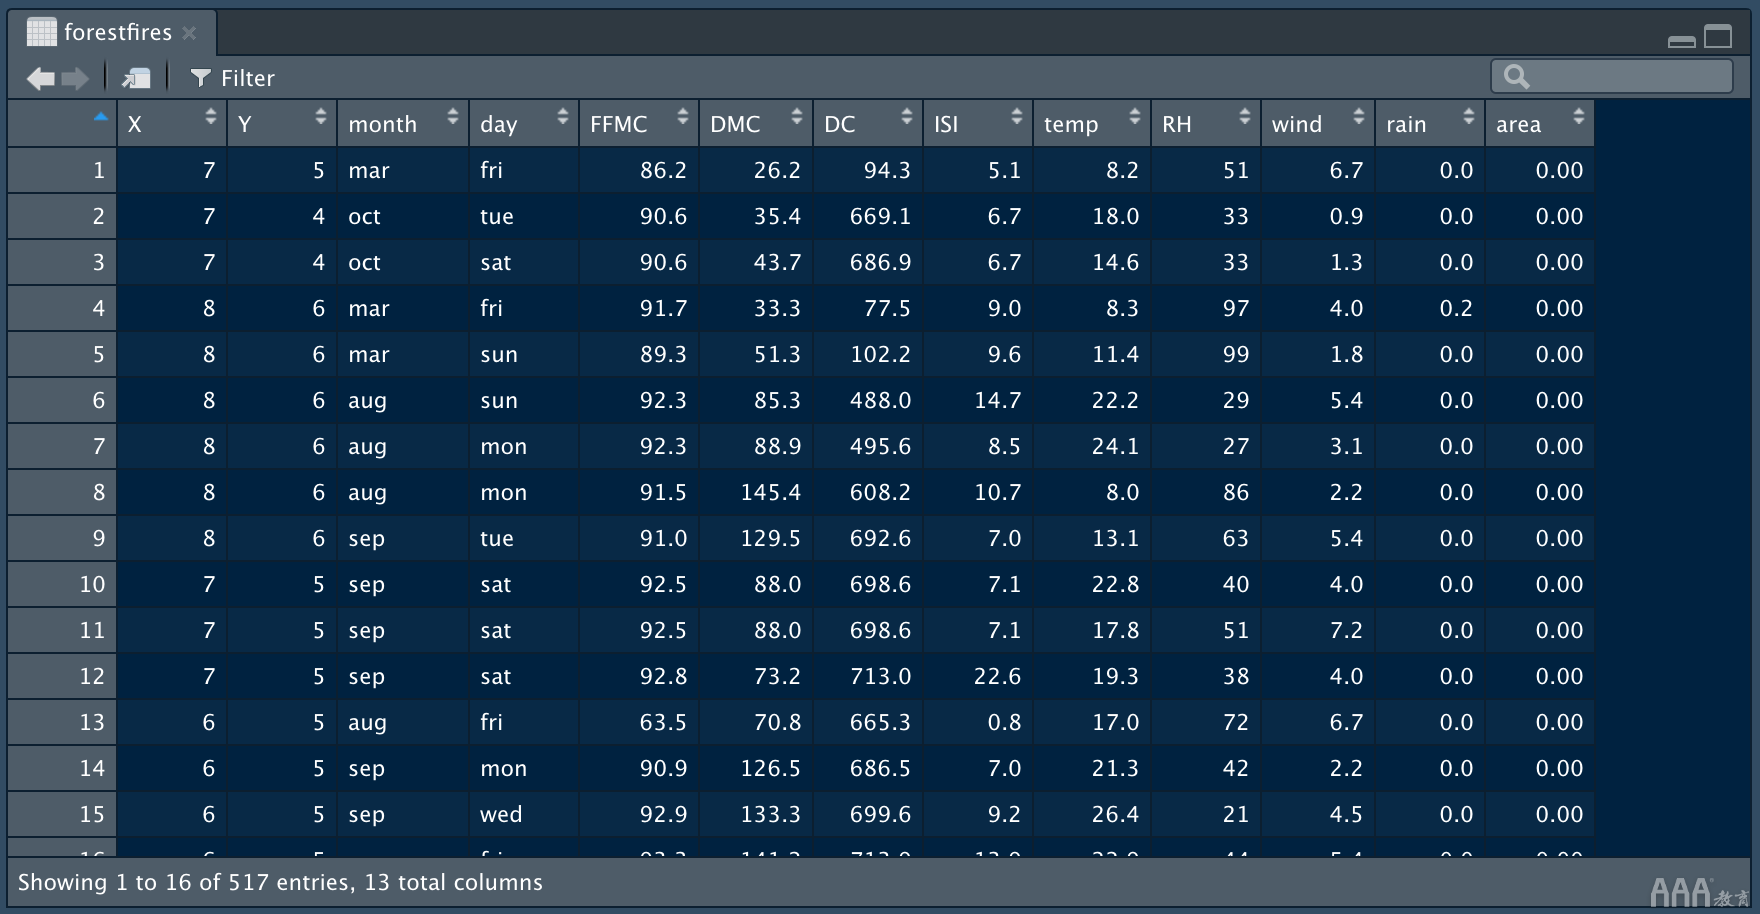
Task: Show data viewer in new window
Action: [136, 78]
